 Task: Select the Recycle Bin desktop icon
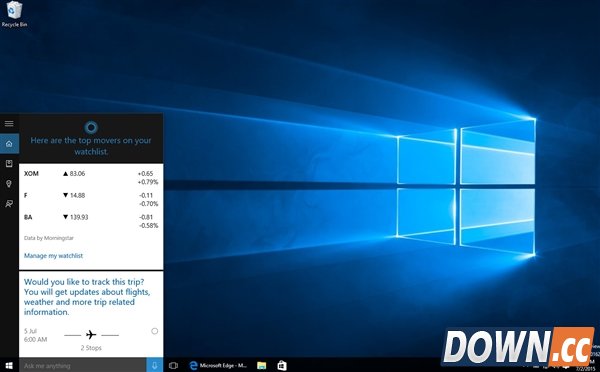14,14
